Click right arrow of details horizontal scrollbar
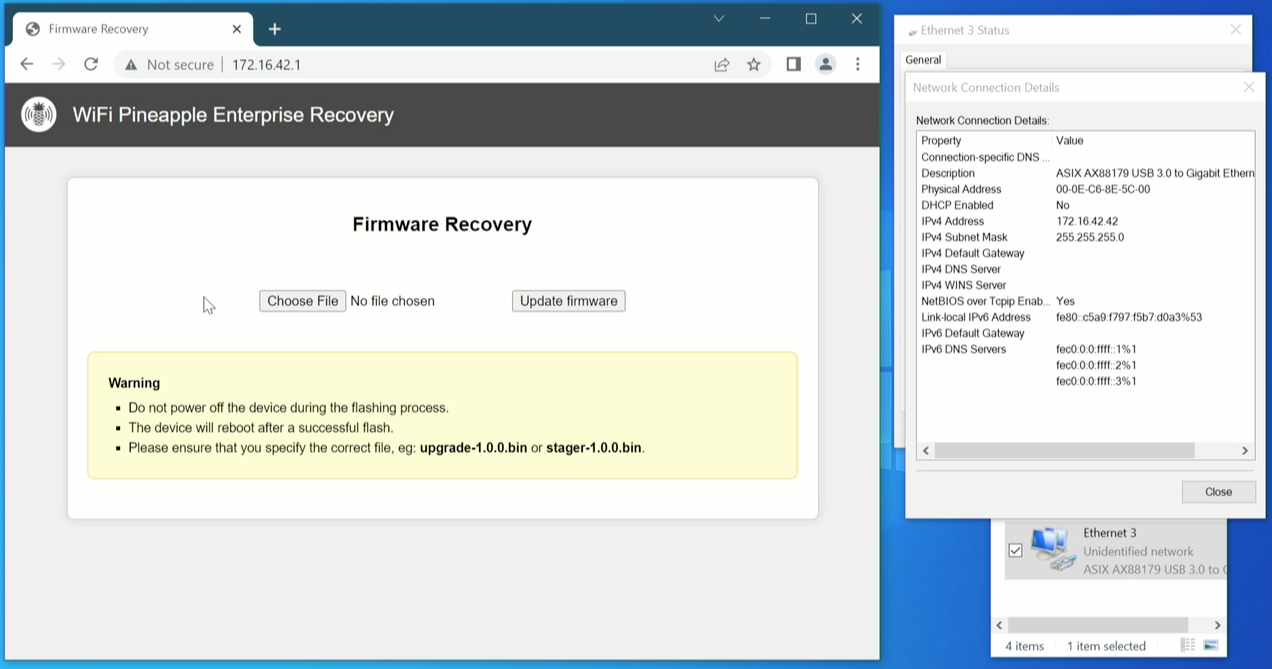This screenshot has height=669, width=1272. [1245, 451]
